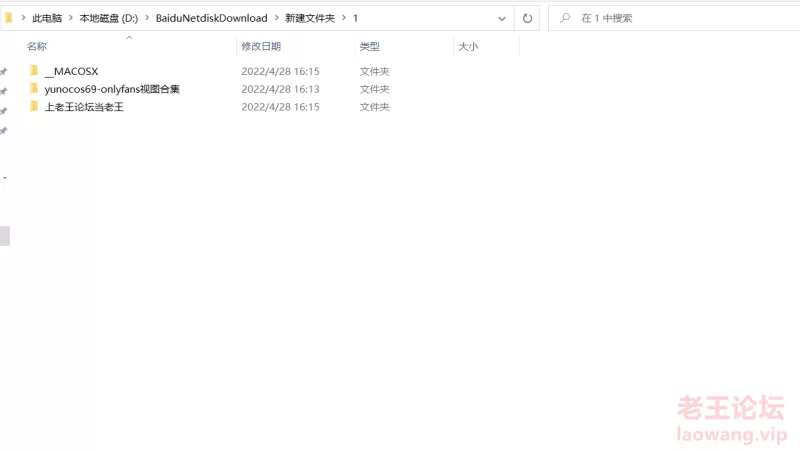Sort by 类型 column header
This screenshot has height=451, width=800.
pos(369,46)
